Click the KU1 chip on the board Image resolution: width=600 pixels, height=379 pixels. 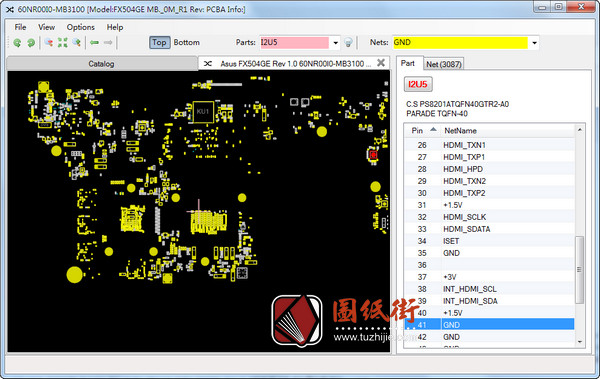[x=203, y=112]
